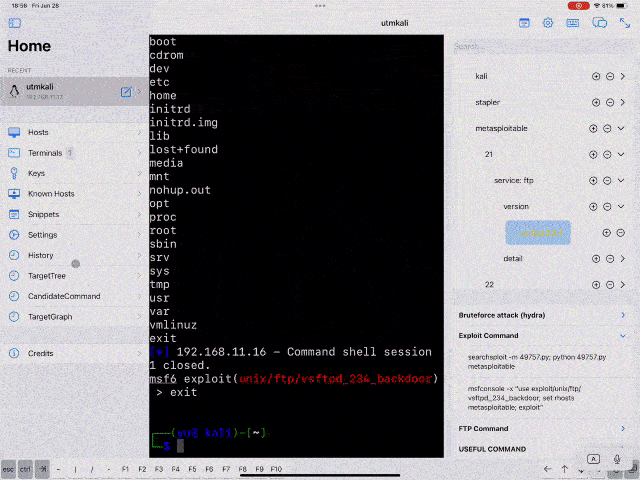Expand the port 22 tree node
This screenshot has height=480, width=640.
[623, 285]
